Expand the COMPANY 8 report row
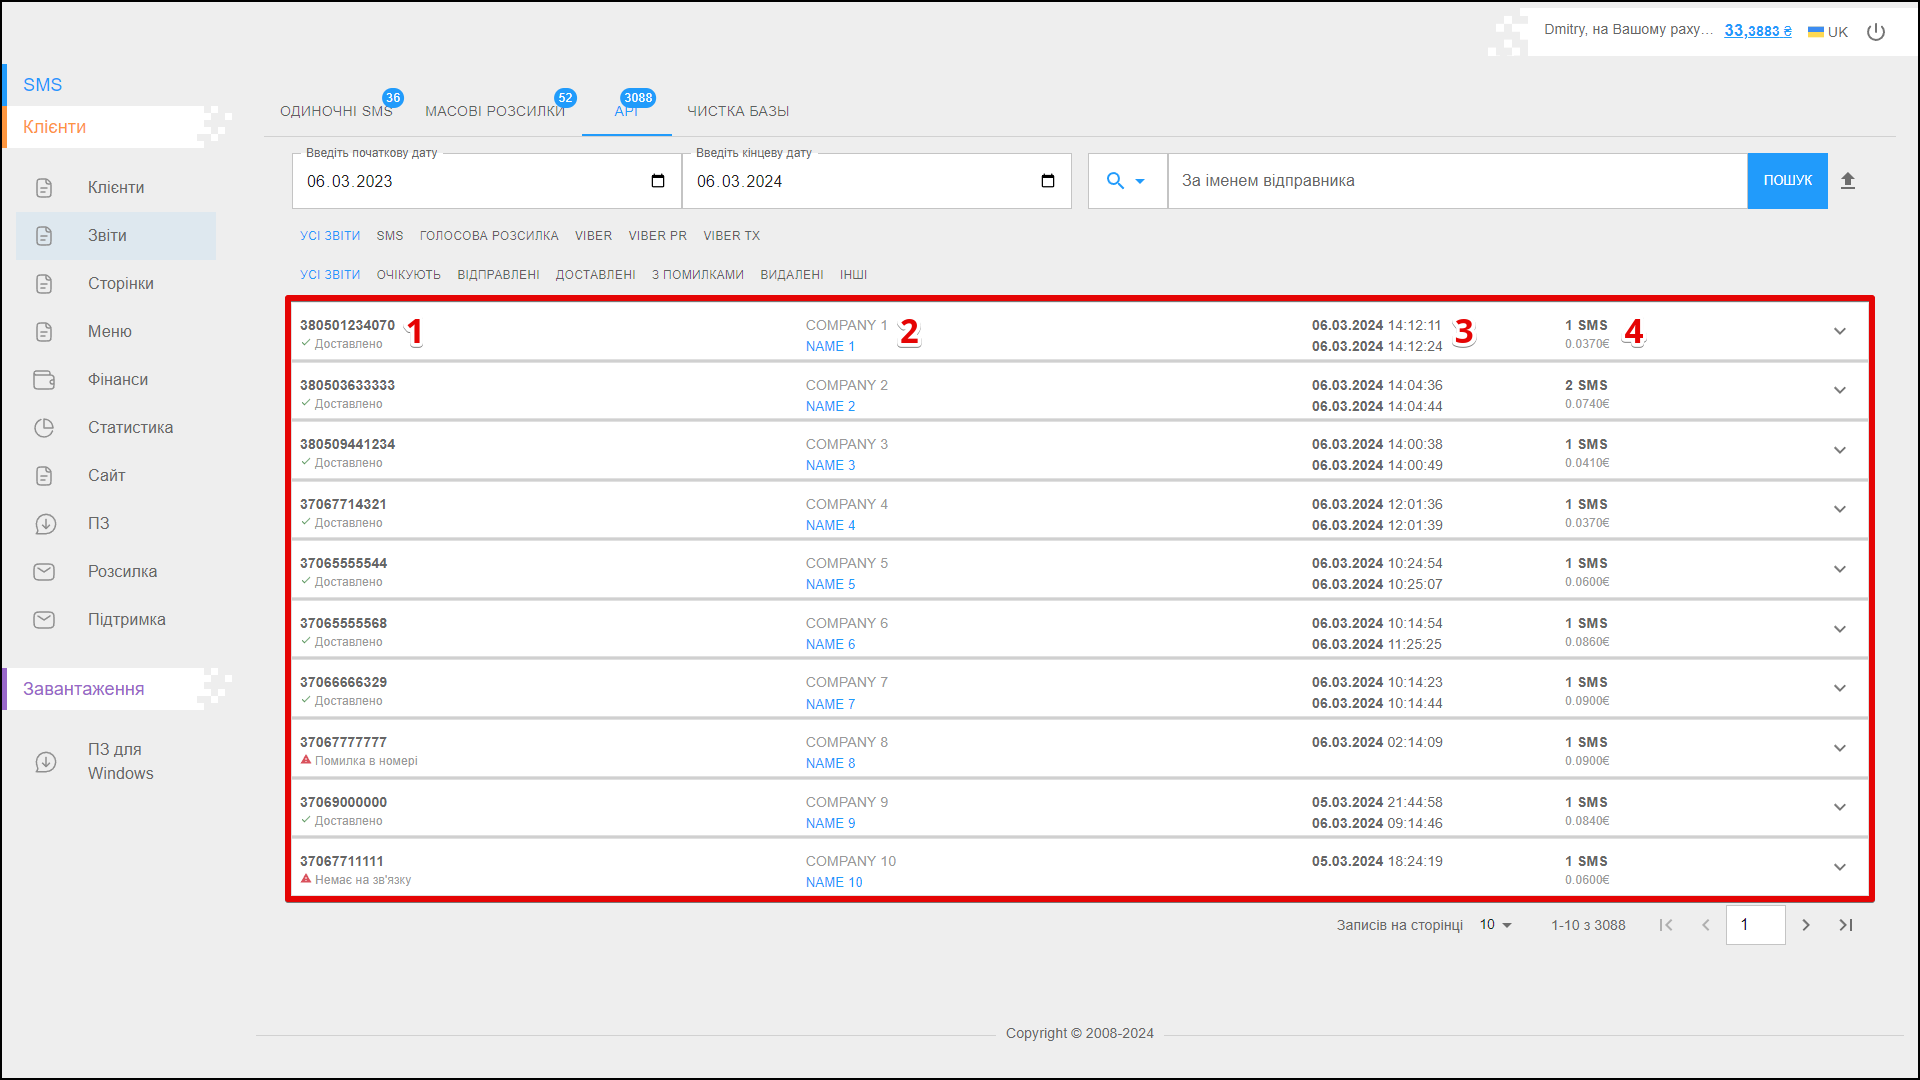1920x1080 pixels. [x=1840, y=748]
